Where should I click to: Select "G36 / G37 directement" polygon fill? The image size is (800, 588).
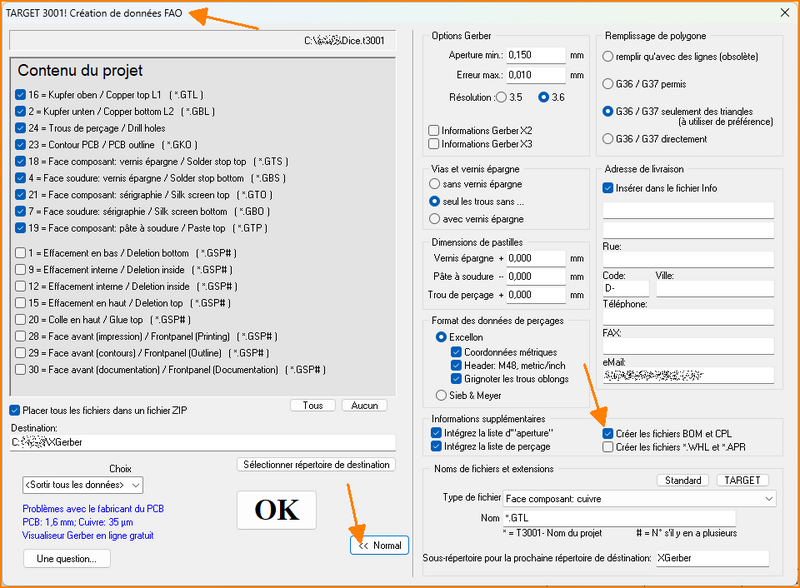click(x=608, y=139)
